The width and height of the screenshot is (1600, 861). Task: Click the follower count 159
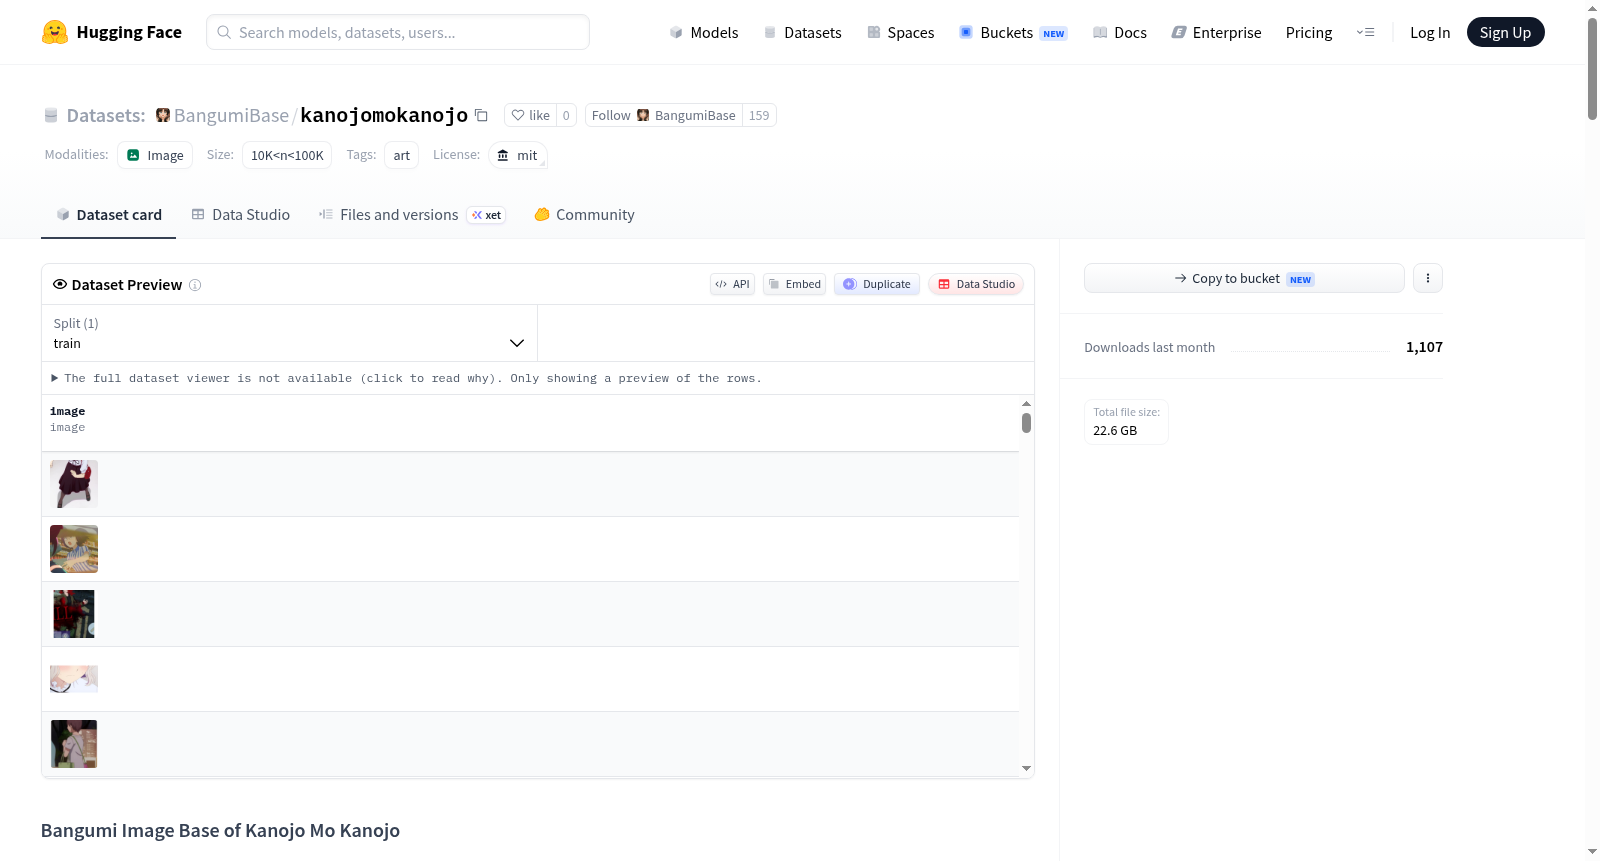coord(759,115)
